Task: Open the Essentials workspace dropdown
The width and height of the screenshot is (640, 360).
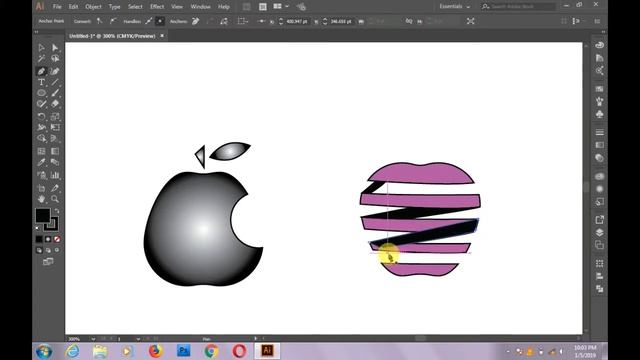Action: (455, 7)
